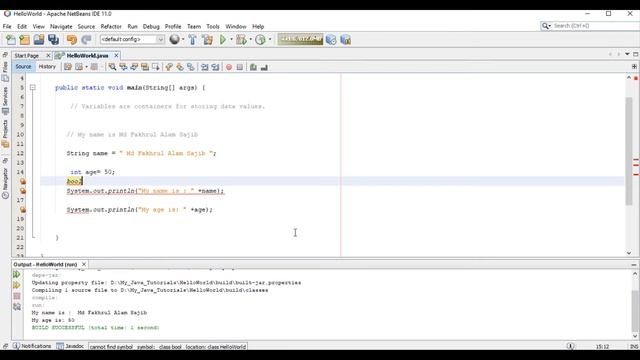Close the Output HelloWorld run tab
This screenshot has height=360, width=640.
[x=84, y=264]
